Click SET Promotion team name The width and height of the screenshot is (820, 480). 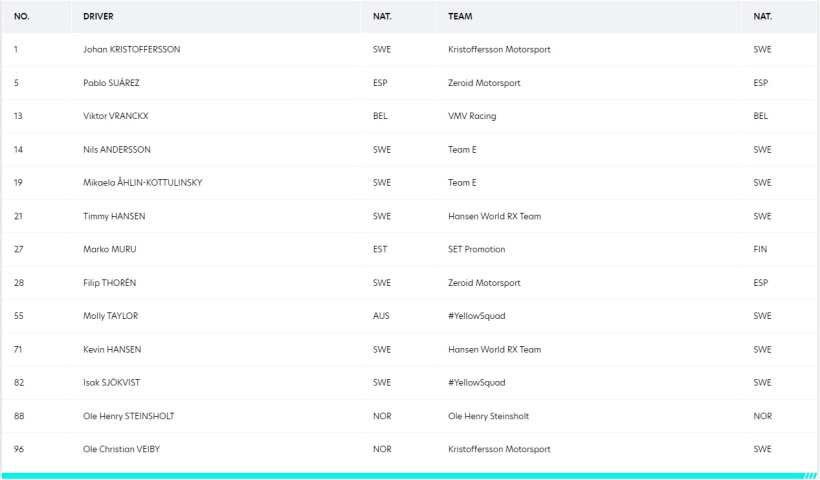(x=476, y=249)
